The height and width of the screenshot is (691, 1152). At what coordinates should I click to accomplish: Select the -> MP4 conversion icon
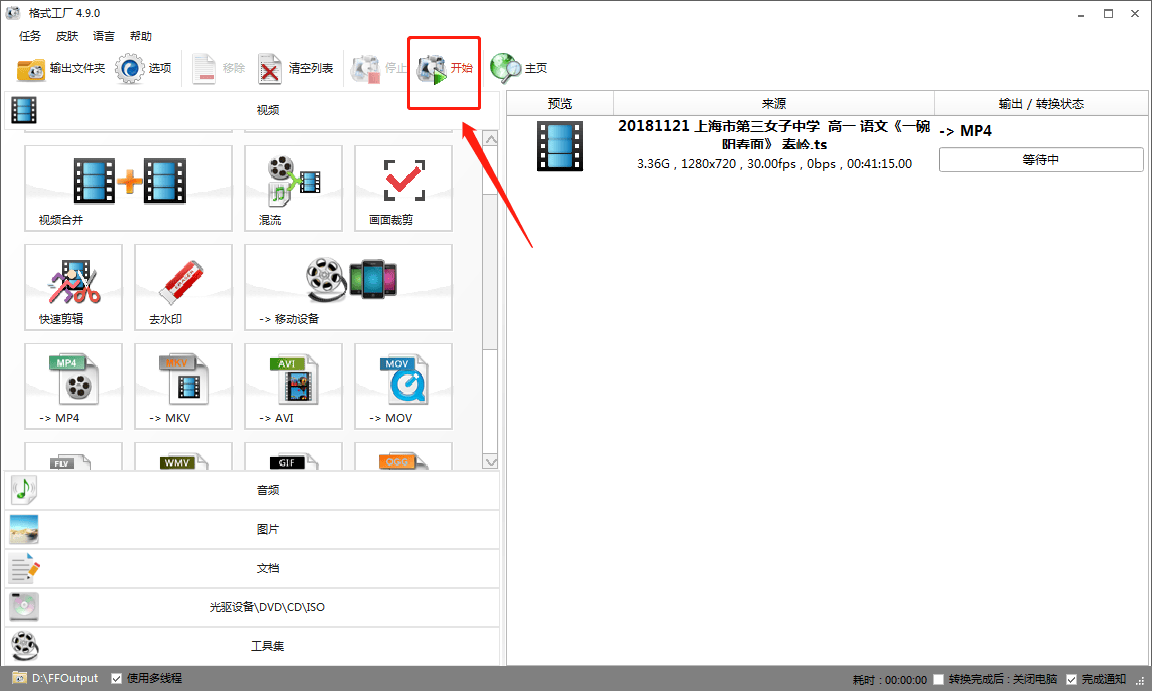pos(73,386)
